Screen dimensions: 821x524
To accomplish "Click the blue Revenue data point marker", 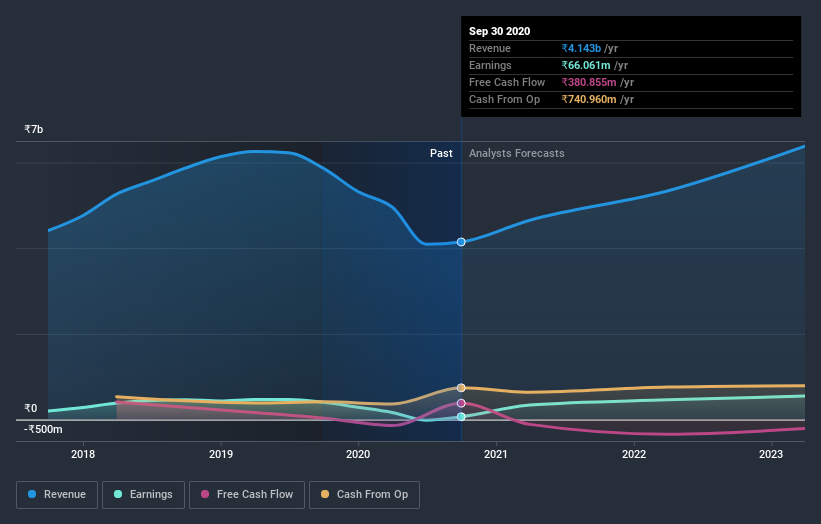I will click(461, 242).
